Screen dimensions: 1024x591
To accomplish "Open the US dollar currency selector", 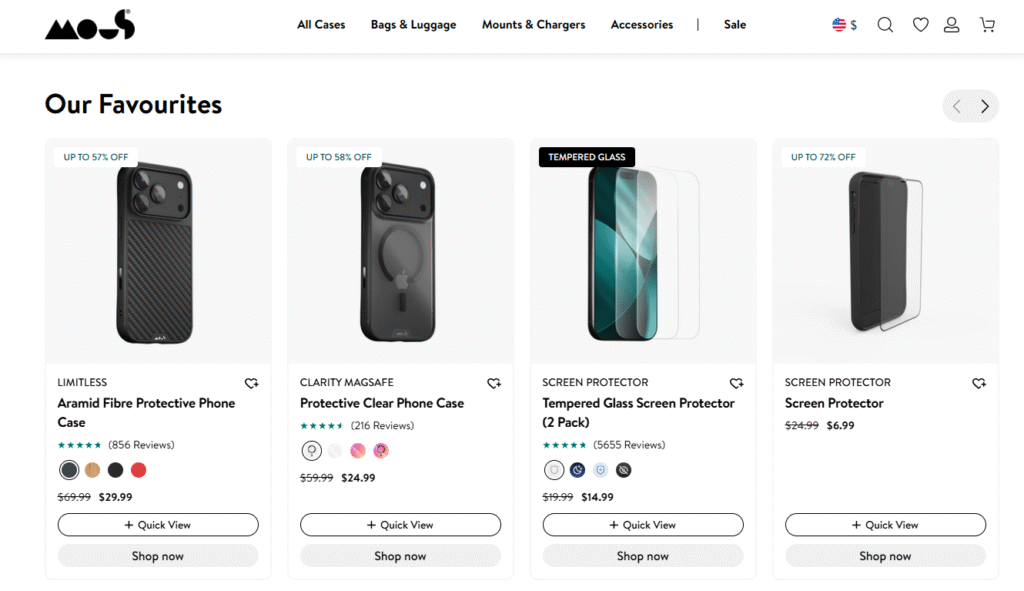I will pos(845,25).
